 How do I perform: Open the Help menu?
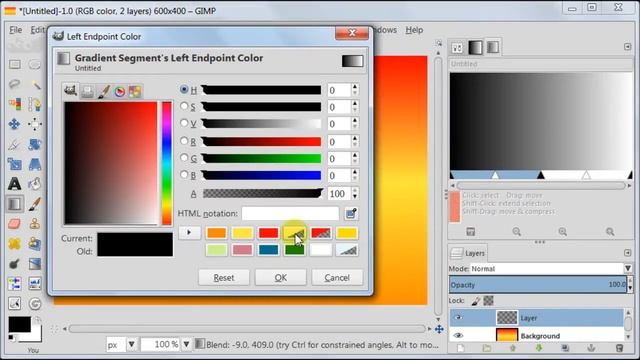pos(414,30)
